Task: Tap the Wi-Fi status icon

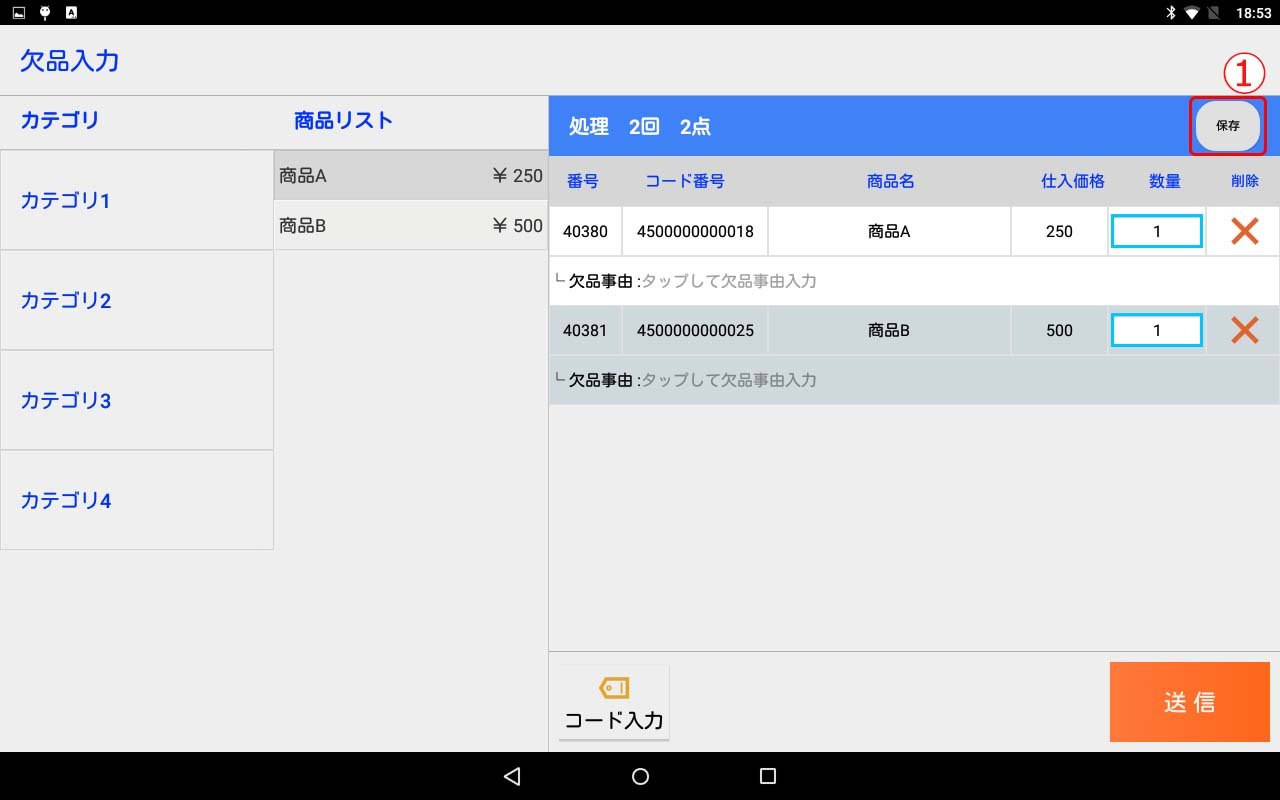Action: [1192, 13]
